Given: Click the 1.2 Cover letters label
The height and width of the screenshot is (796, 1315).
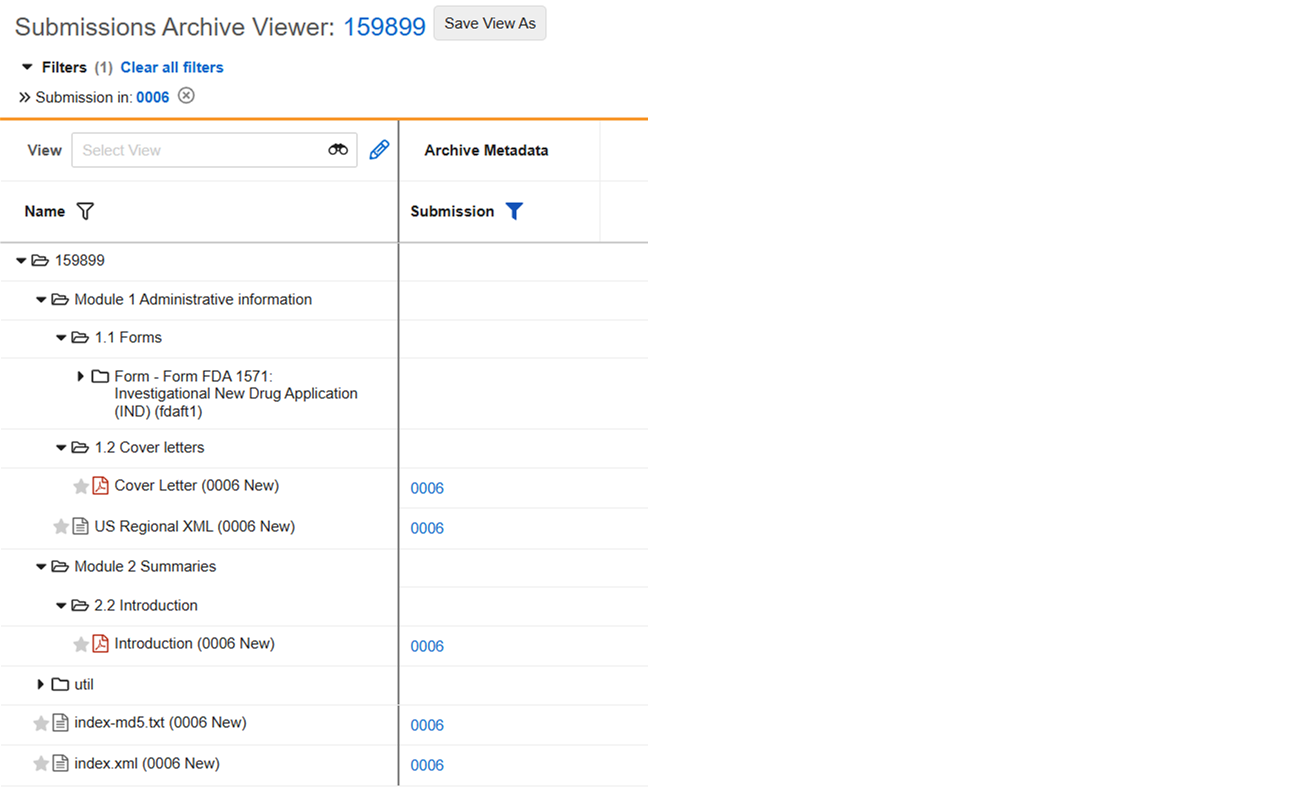Looking at the screenshot, I should pos(150,447).
